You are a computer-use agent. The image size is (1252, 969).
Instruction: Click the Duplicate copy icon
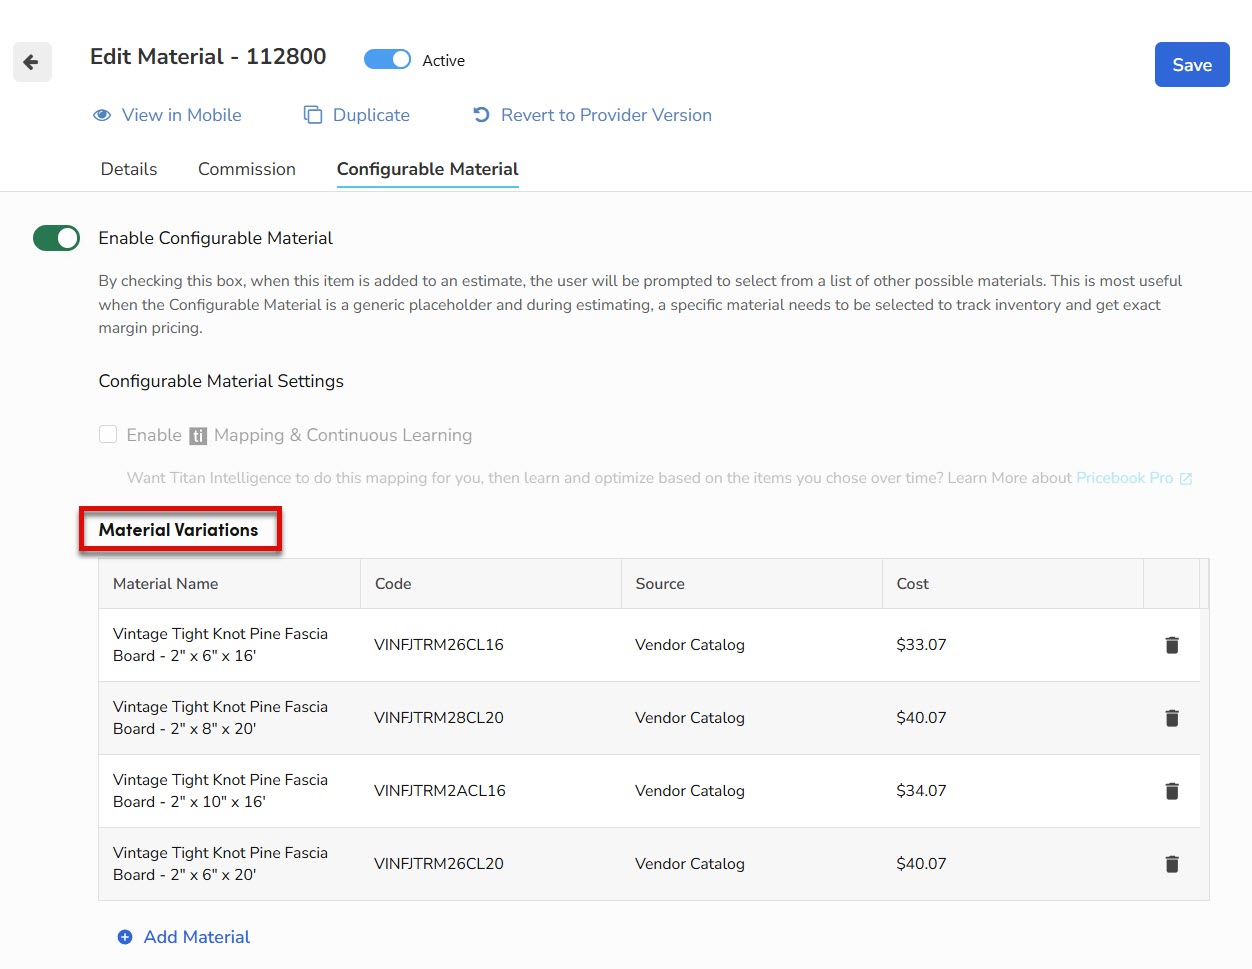click(x=313, y=115)
